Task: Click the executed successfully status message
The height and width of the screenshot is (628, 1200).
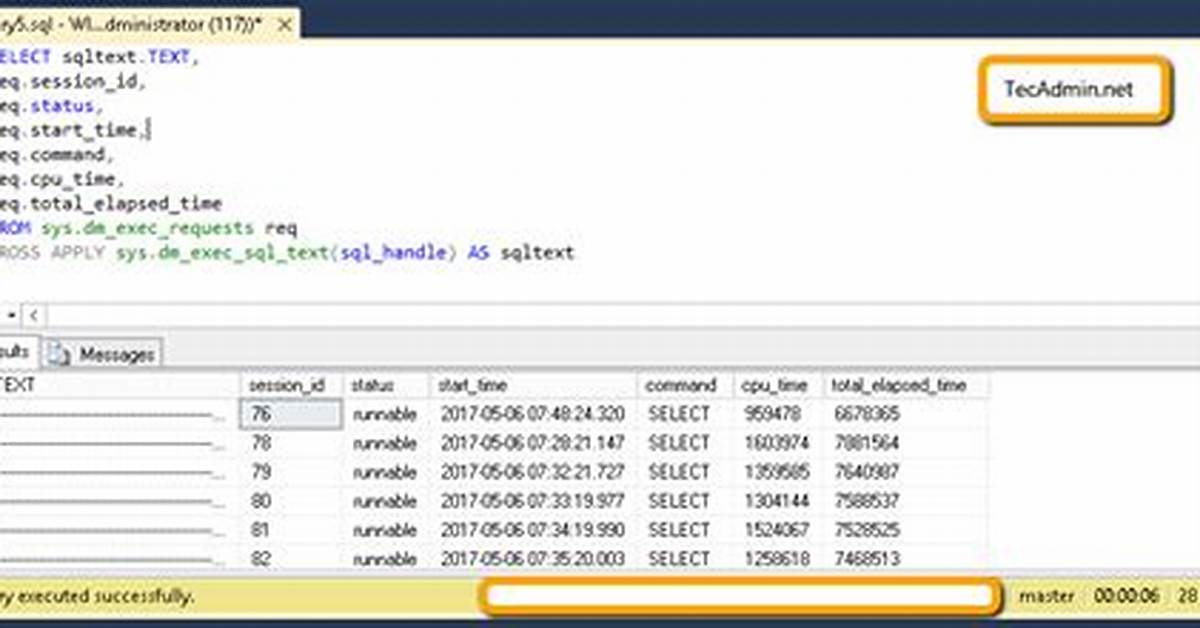Action: click(x=97, y=596)
